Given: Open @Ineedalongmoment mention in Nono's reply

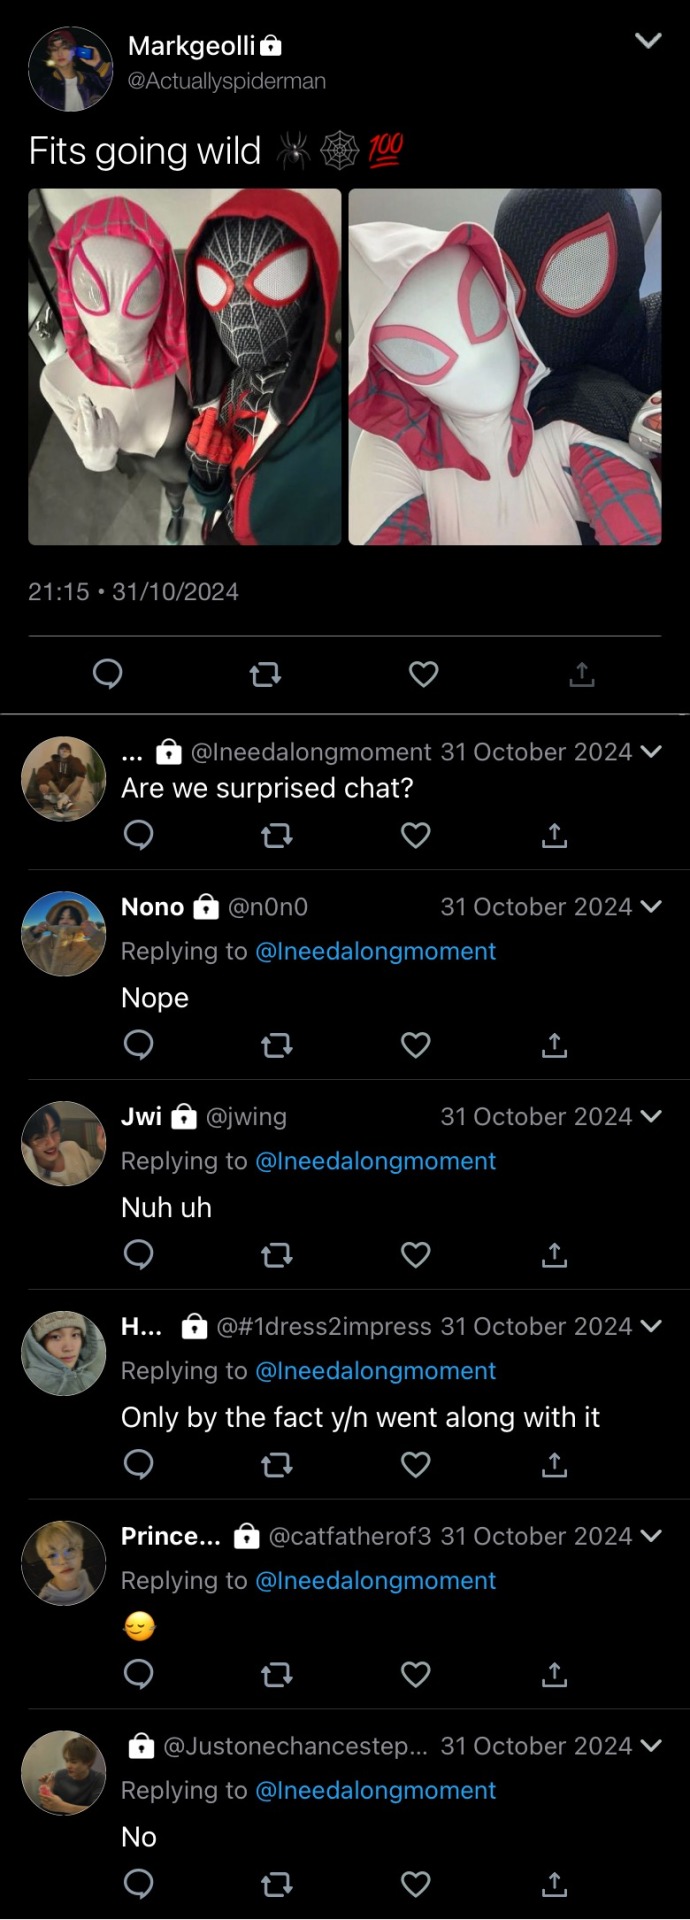Looking at the screenshot, I should [x=376, y=951].
